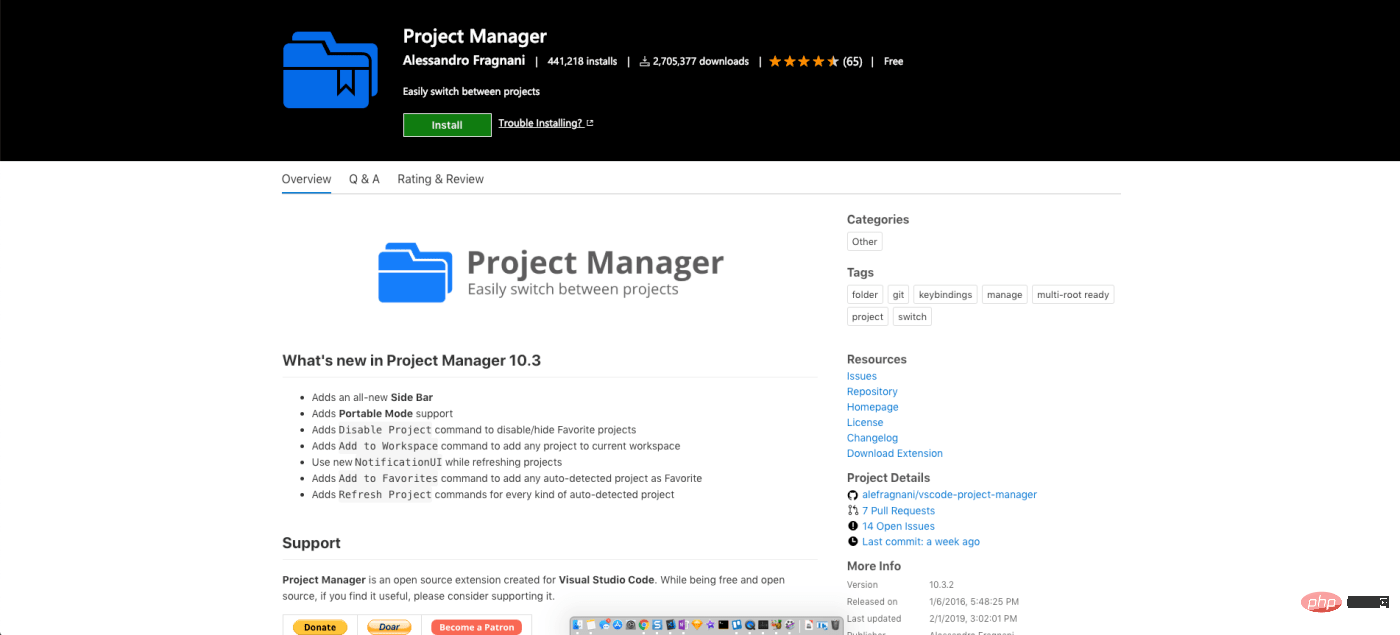Open Last commit: a week ago link
The image size is (1400, 635).
[x=921, y=542]
